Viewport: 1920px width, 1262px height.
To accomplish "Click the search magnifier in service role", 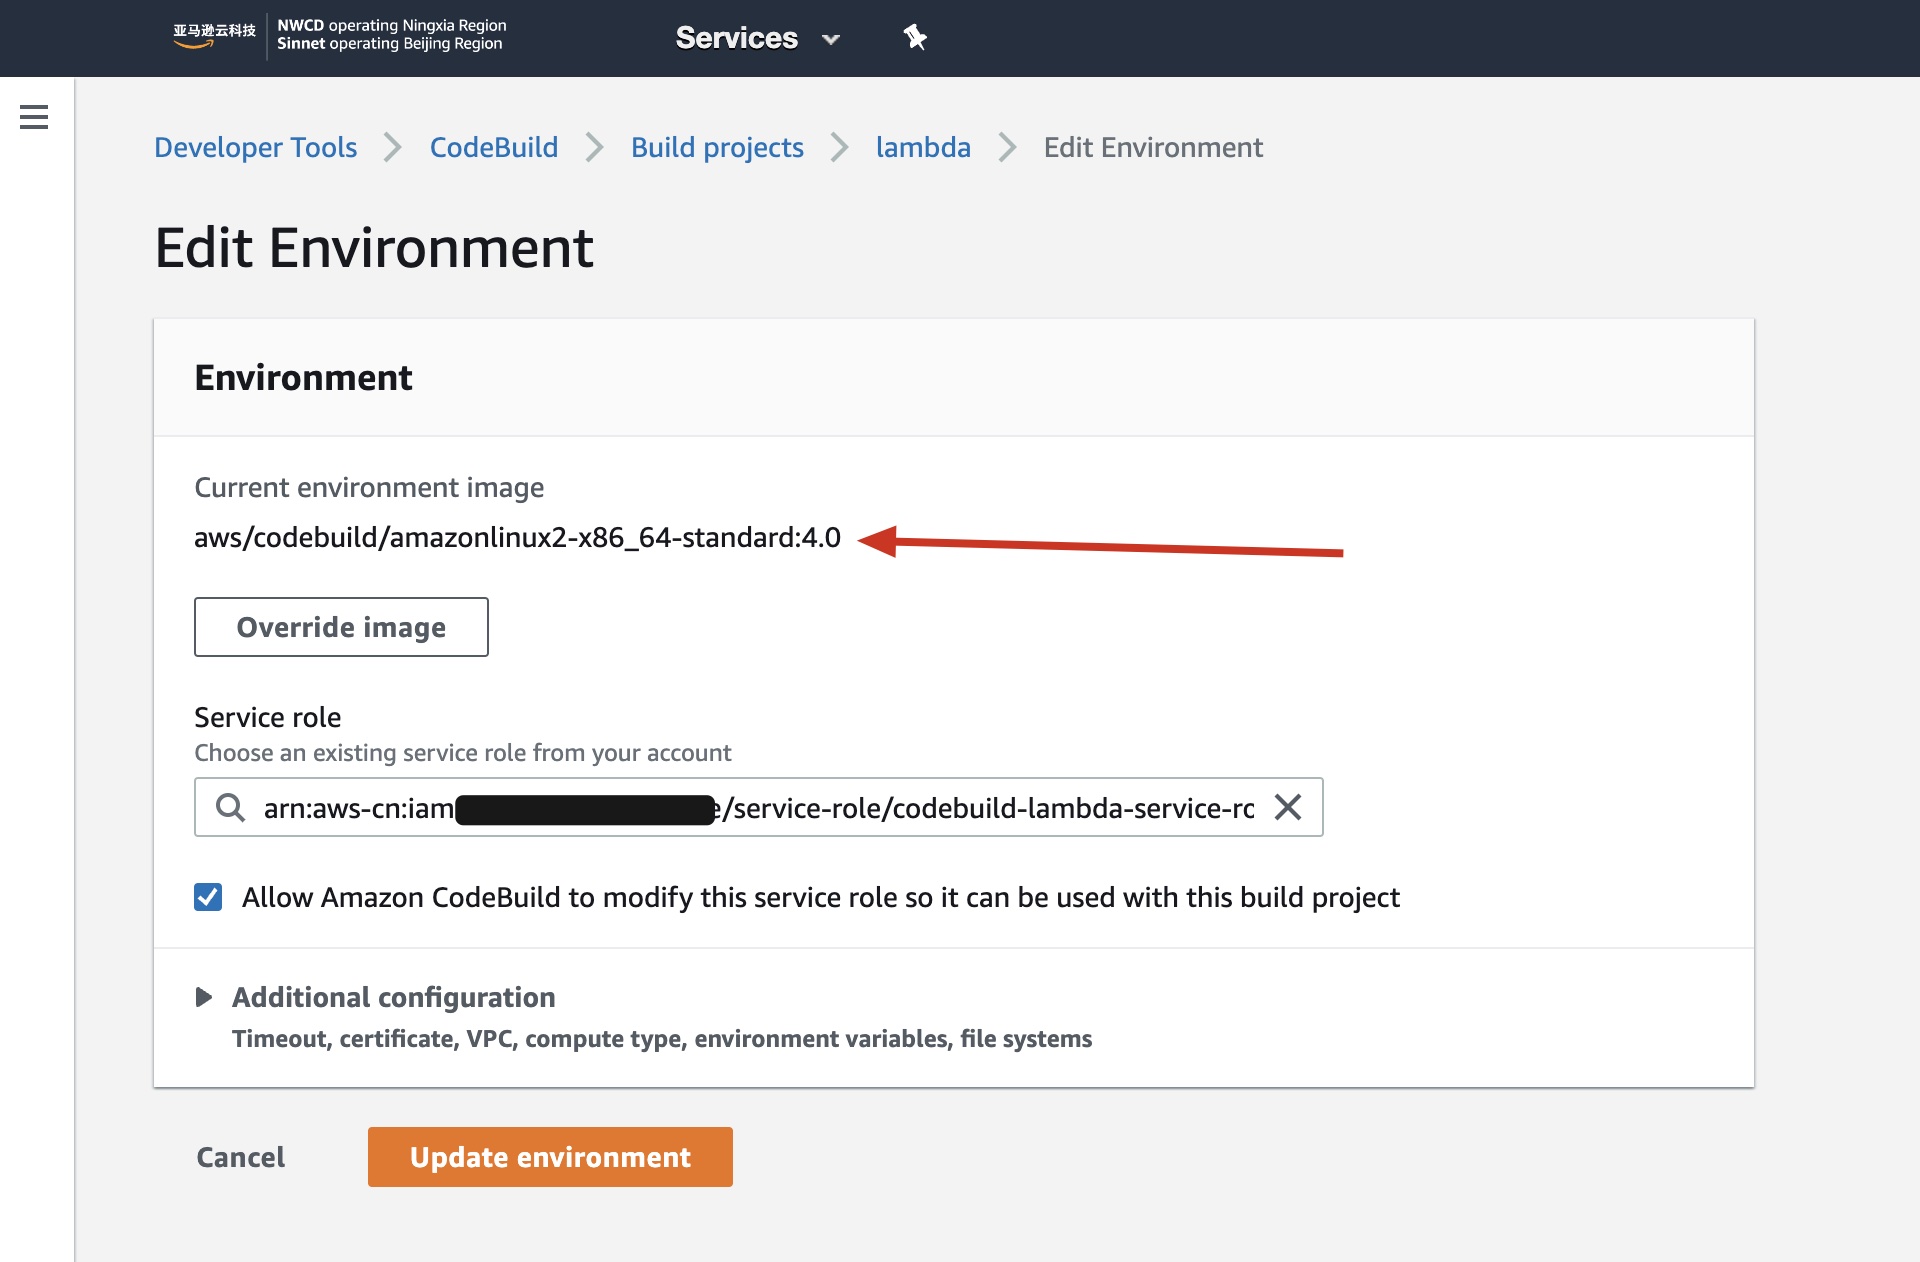I will click(231, 807).
